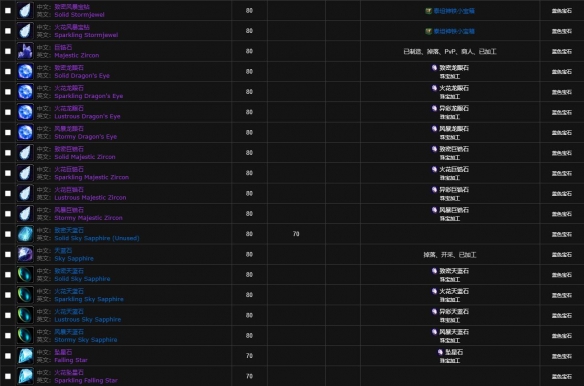Viewport: 584px width, 386px height.
Task: Click the Sky Sapphire gem icon
Action: tap(25, 254)
